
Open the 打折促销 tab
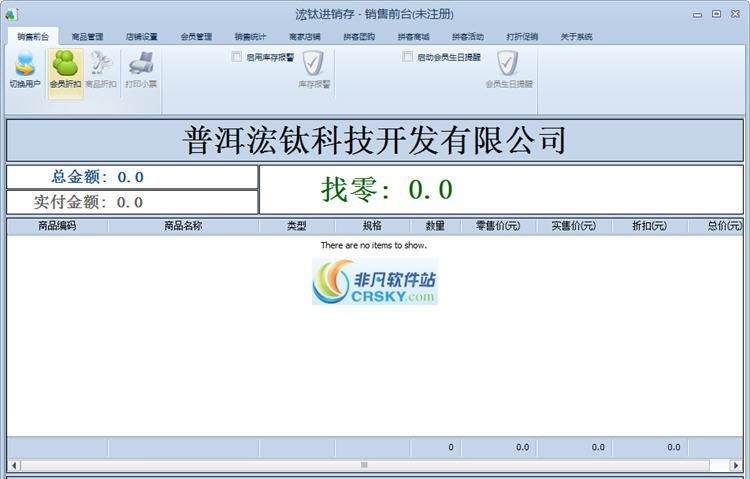[x=522, y=36]
